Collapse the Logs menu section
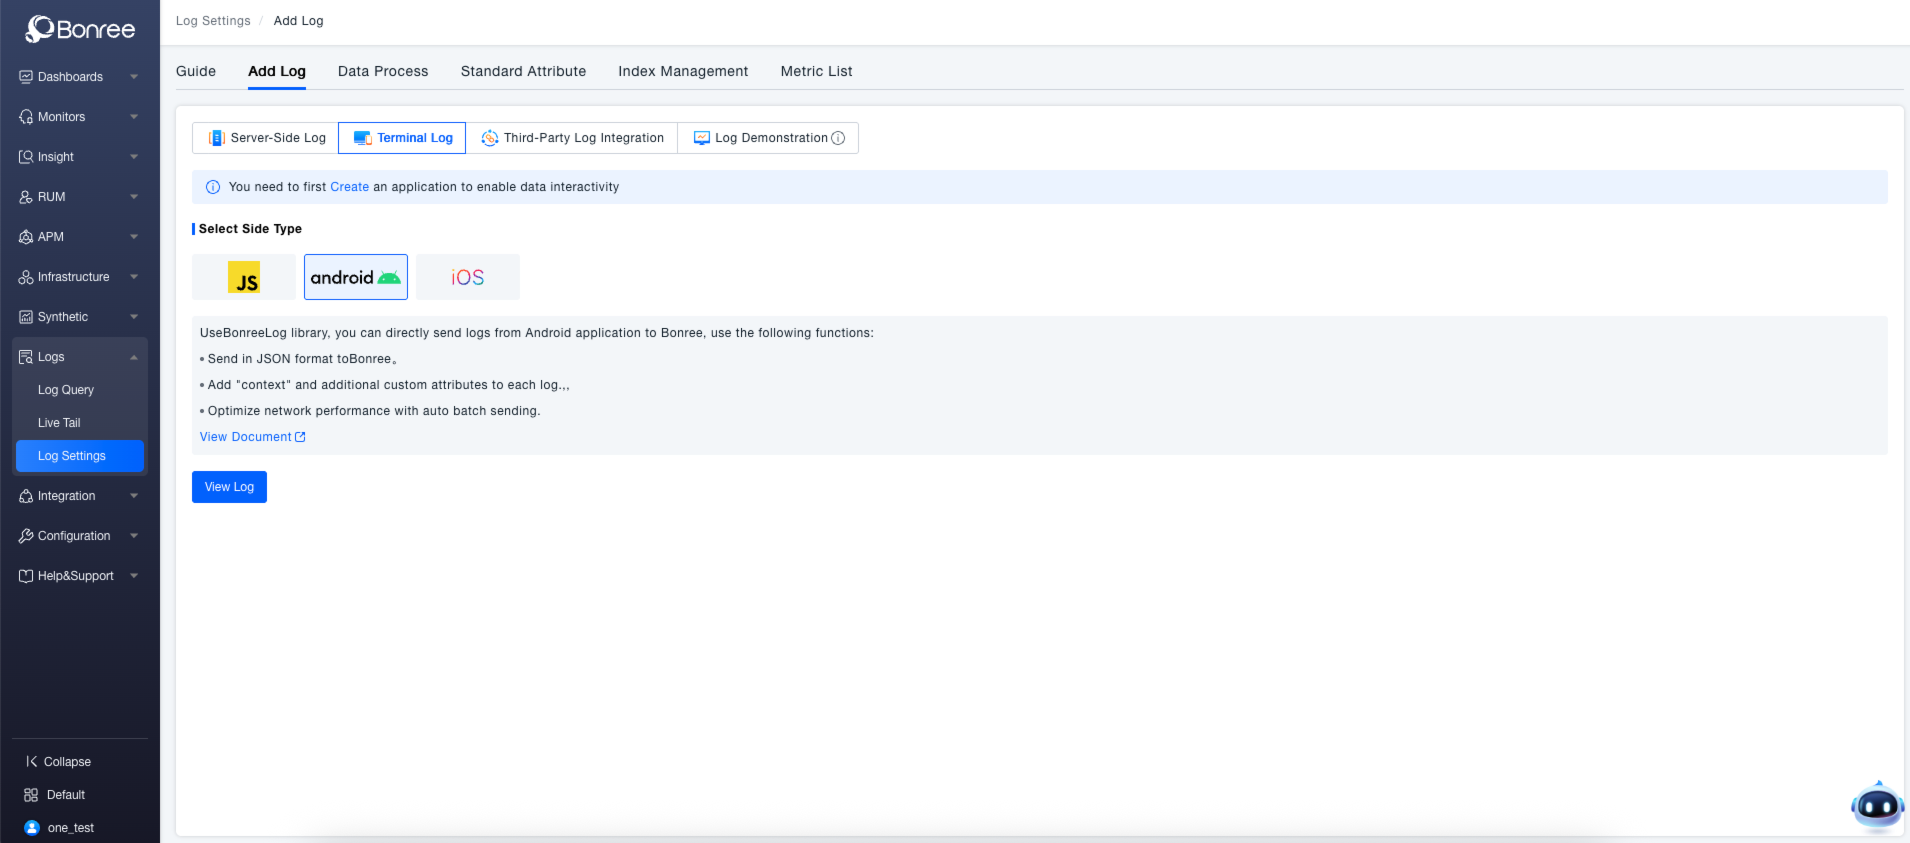 click(134, 357)
